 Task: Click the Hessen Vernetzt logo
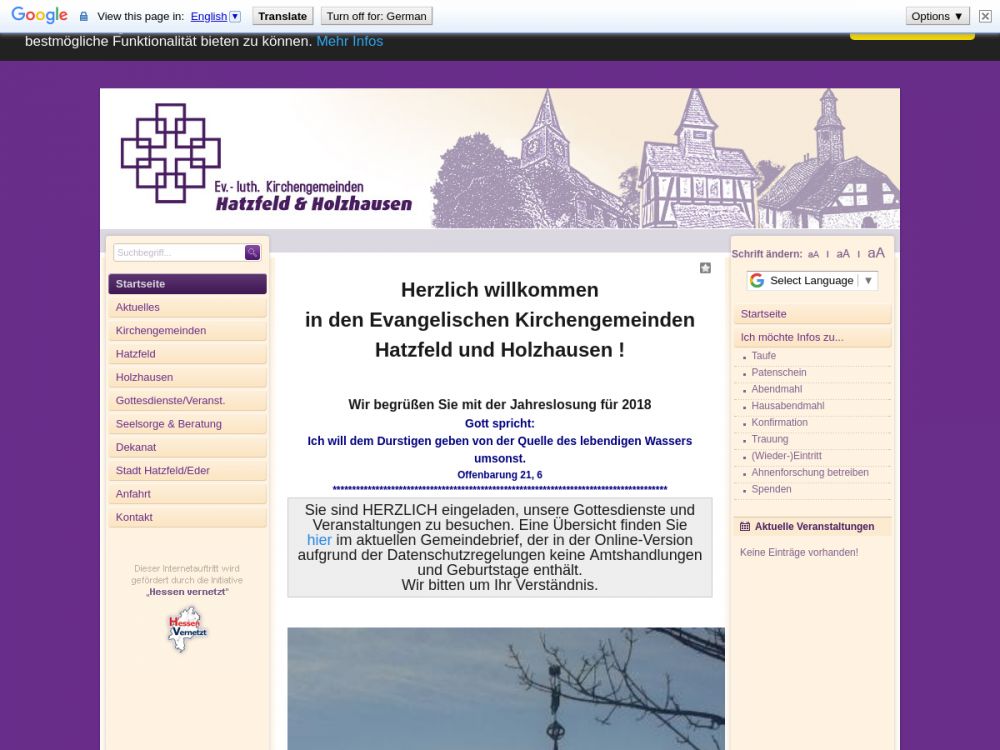[x=187, y=629]
